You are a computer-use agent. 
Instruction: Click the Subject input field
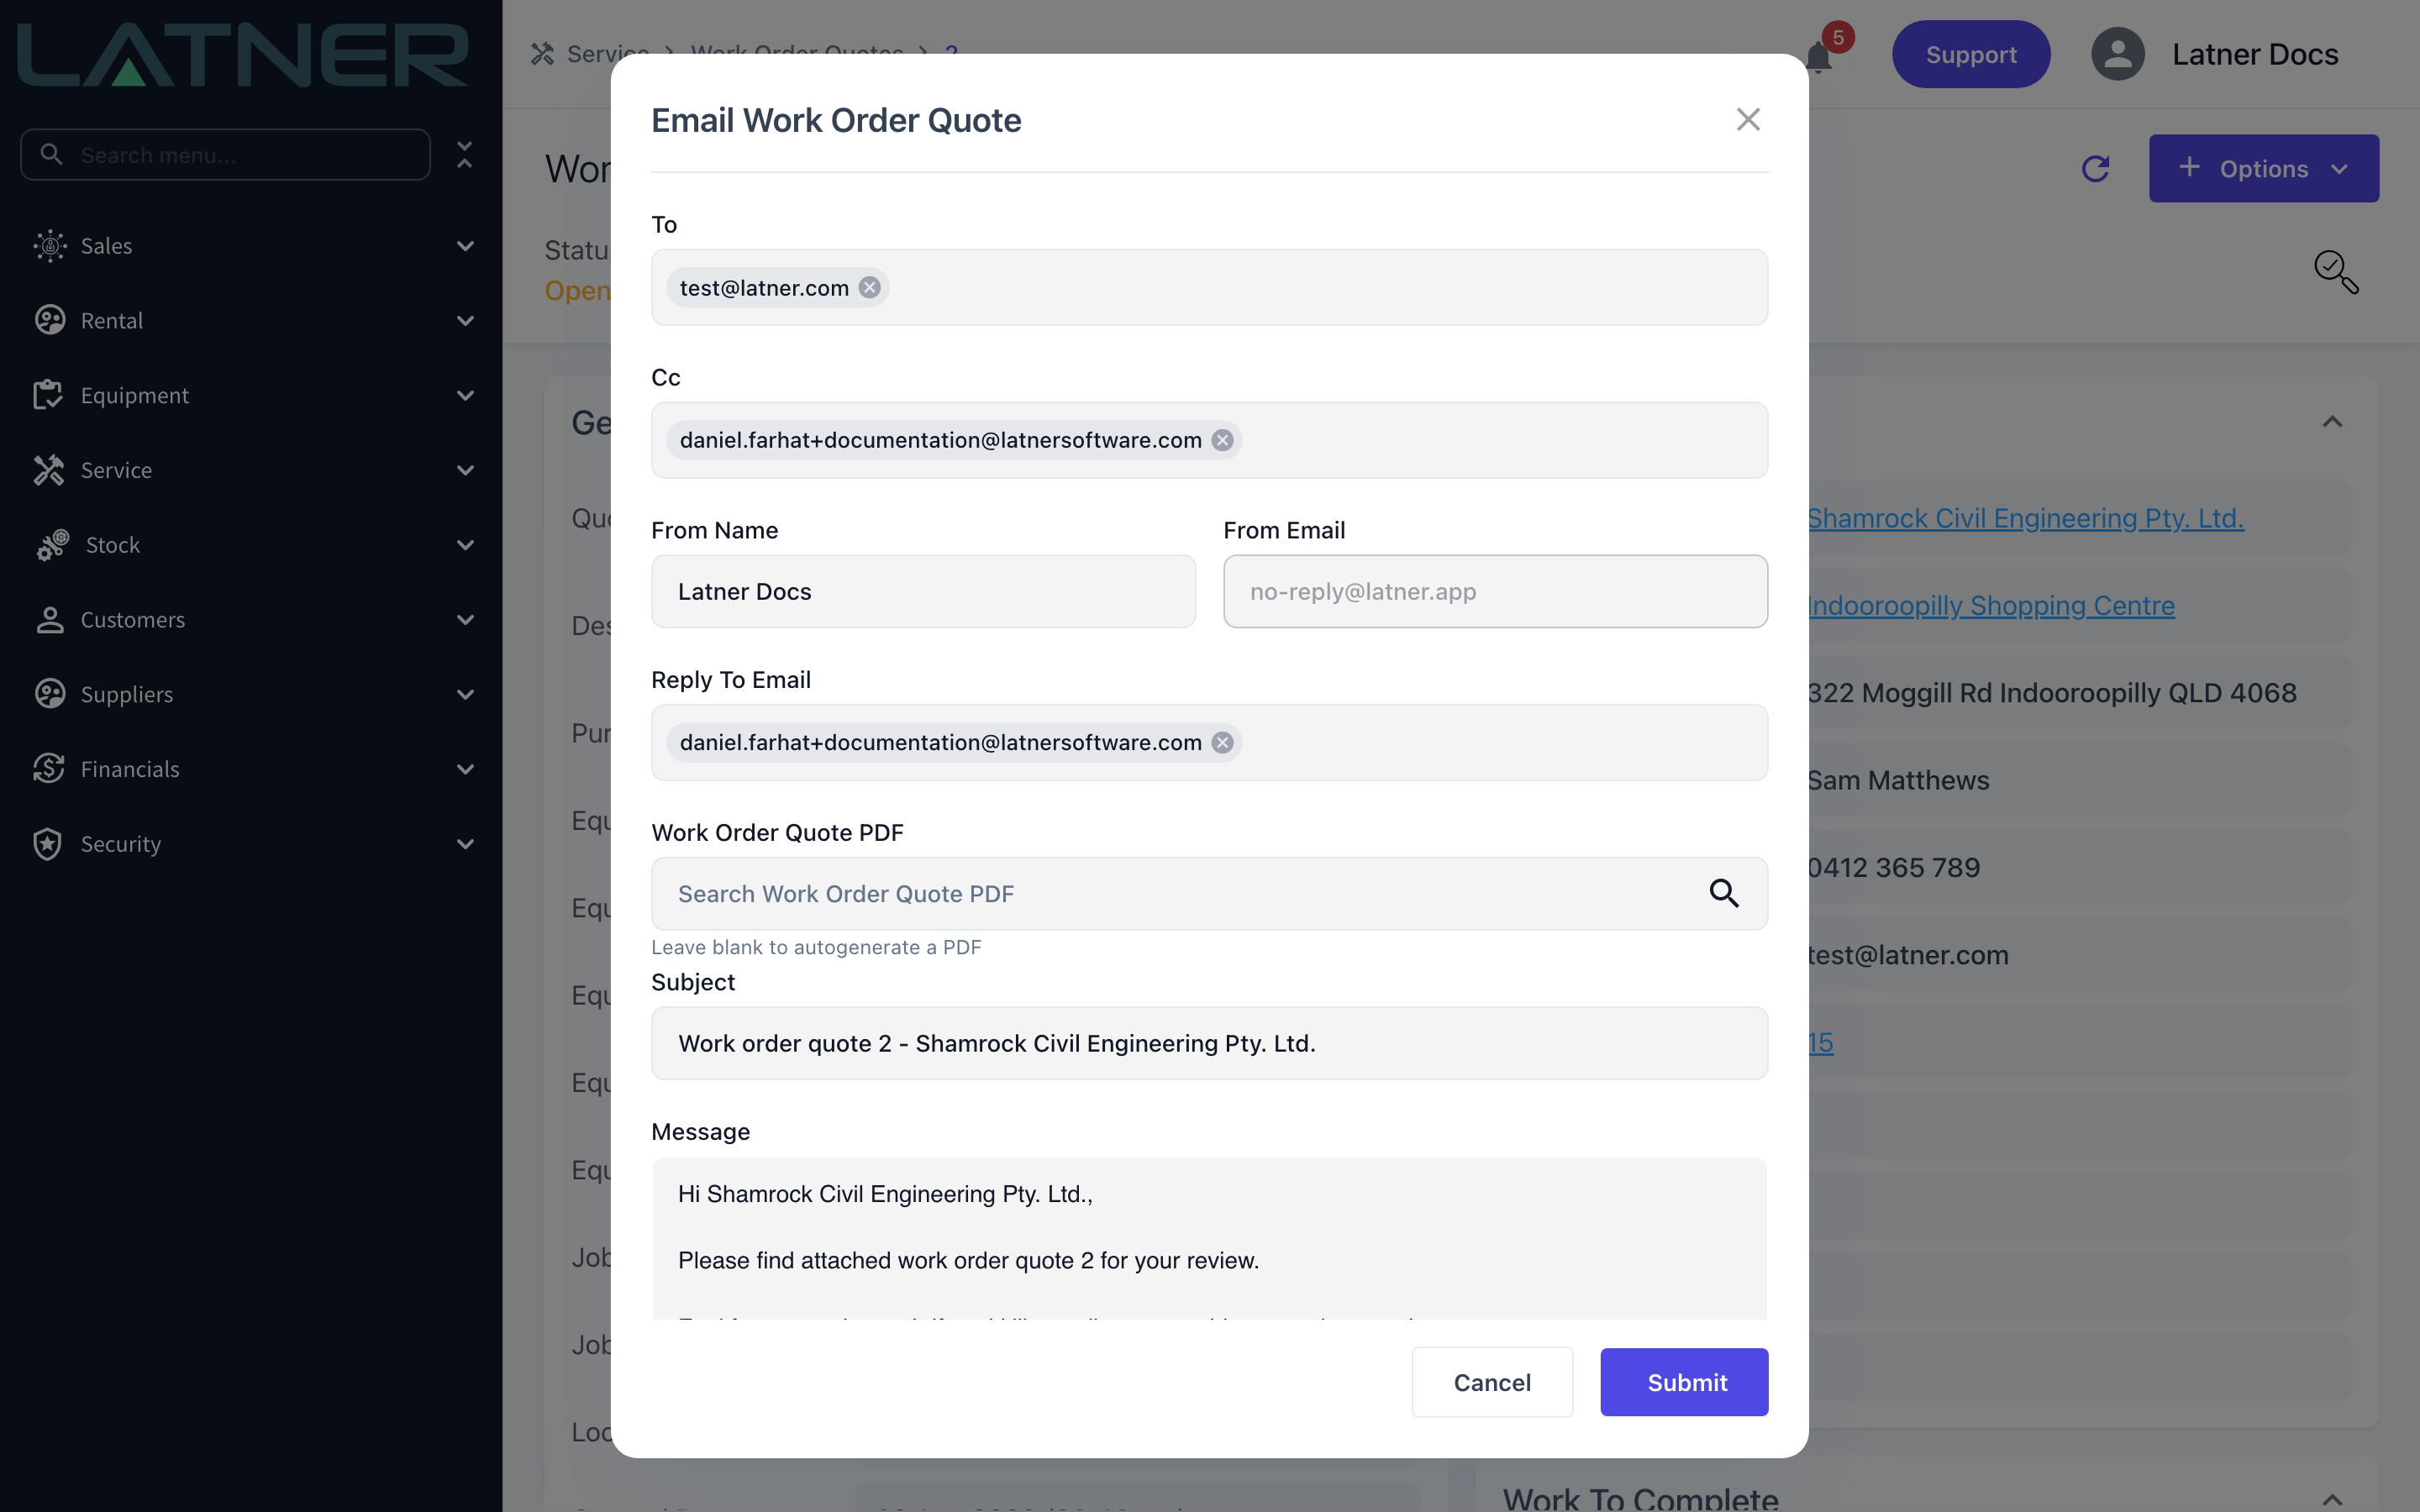1209,1043
